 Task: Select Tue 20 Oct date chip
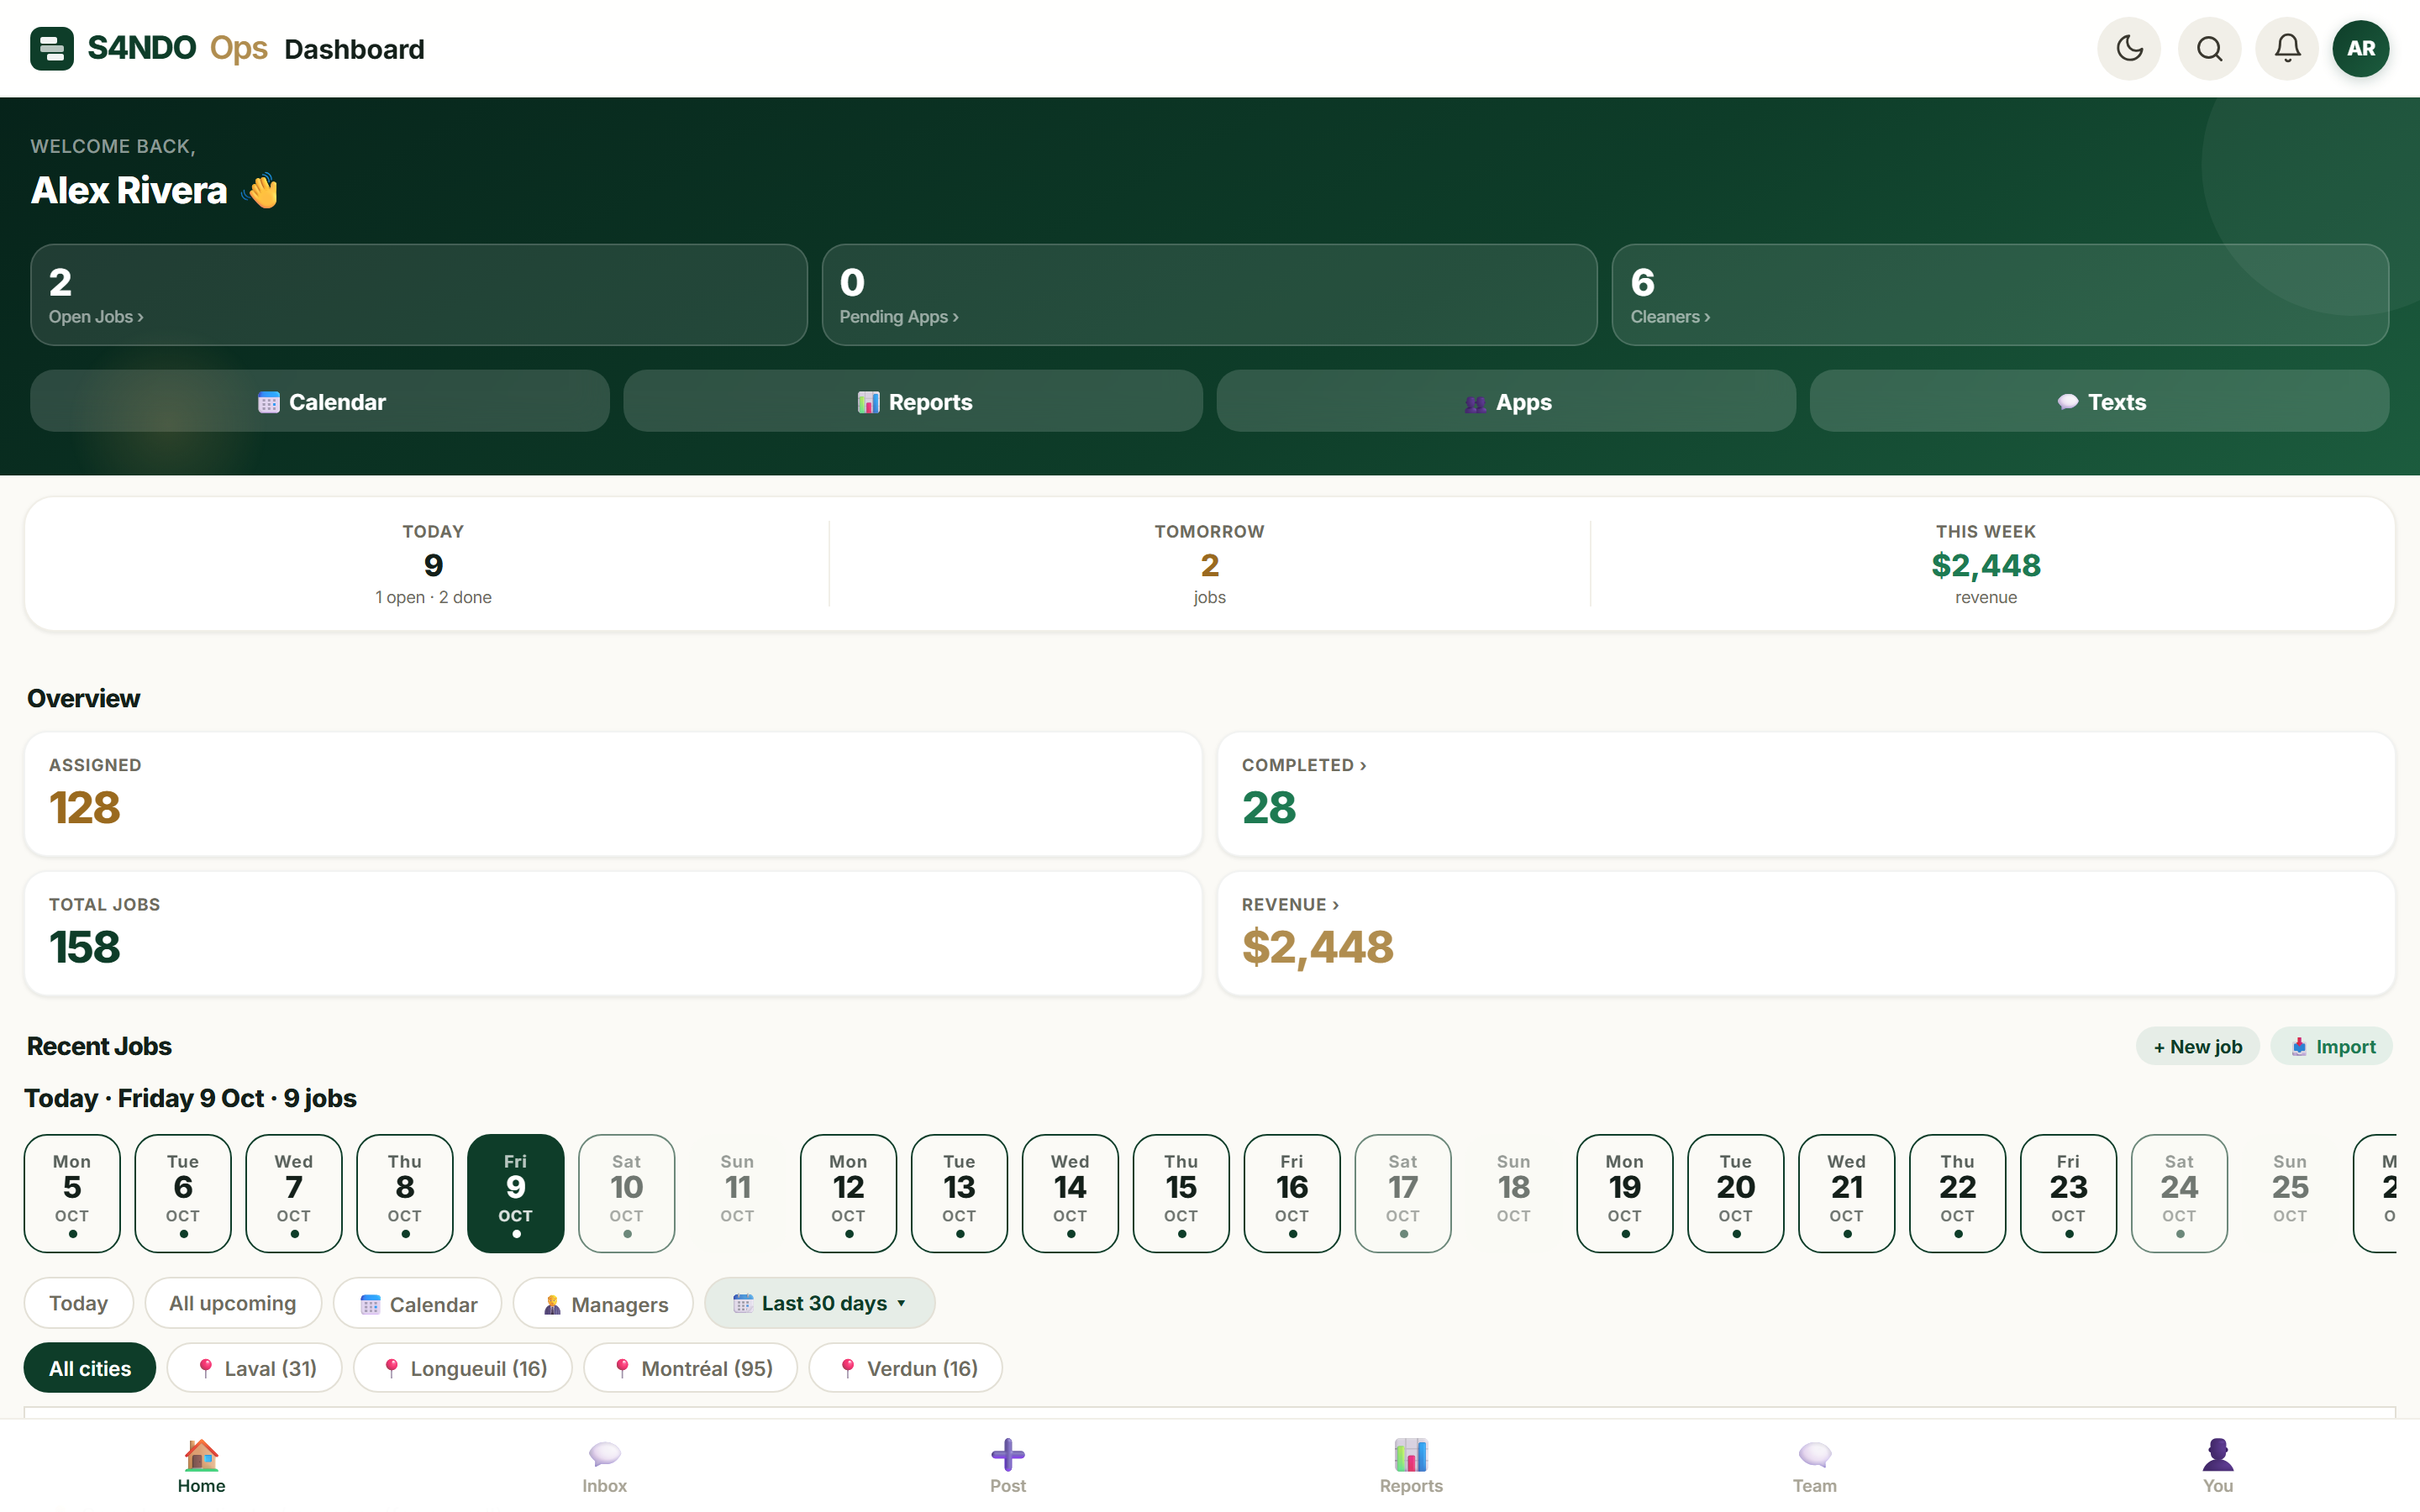[x=1736, y=1193]
